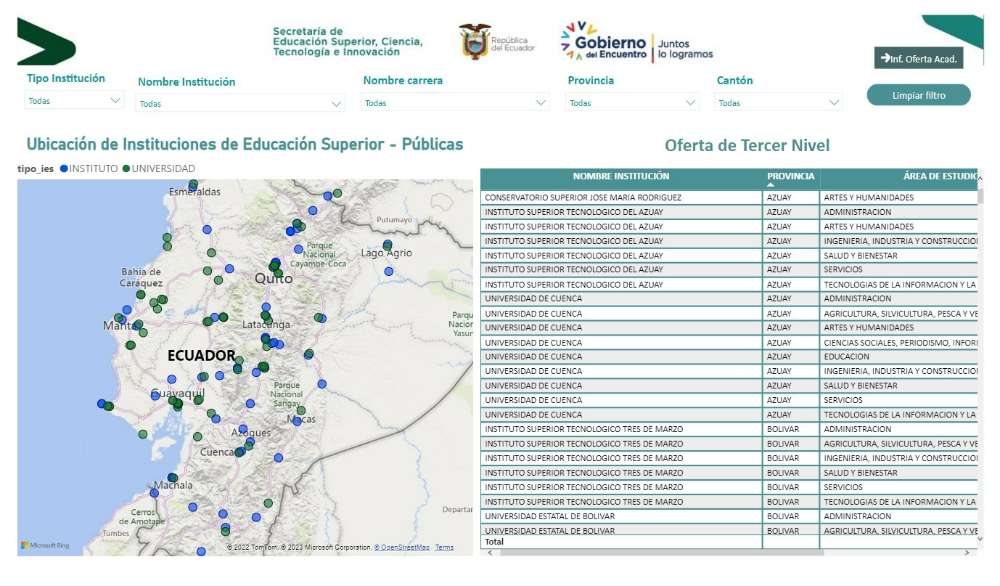Click the República del Ecuador coat of arms
Image resolution: width=1000 pixels, height=586 pixels.
coord(474,42)
